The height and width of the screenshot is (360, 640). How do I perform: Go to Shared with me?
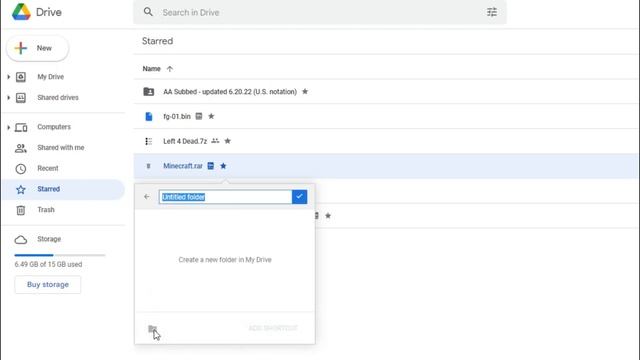pos(61,148)
